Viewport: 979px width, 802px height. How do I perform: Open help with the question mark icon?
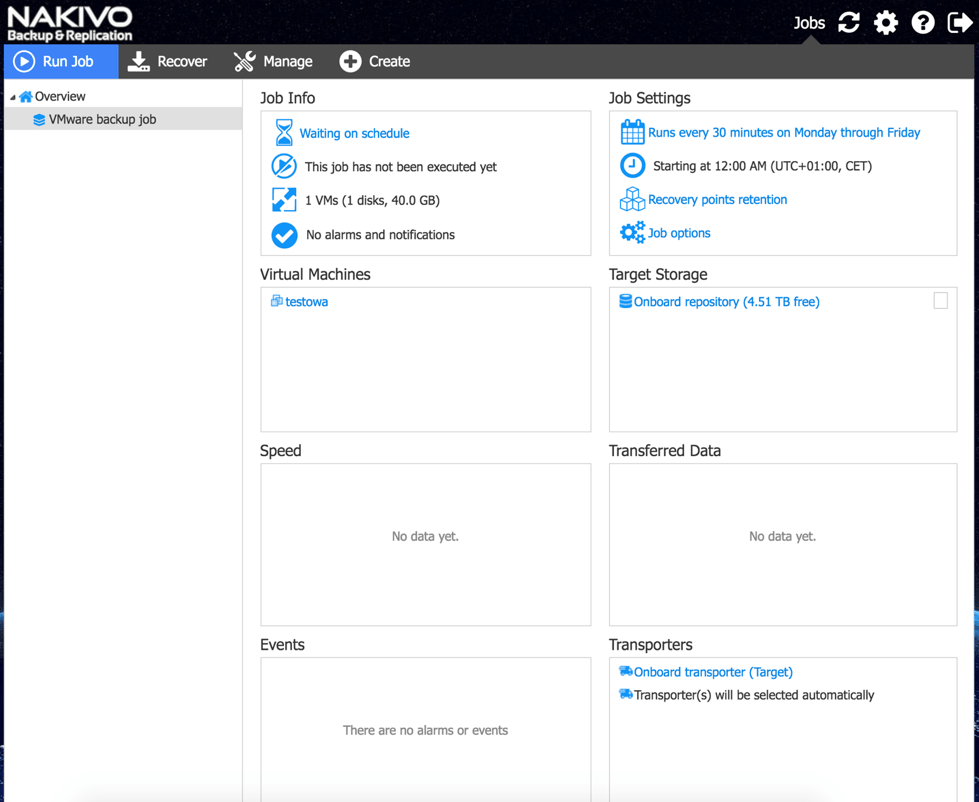923,22
